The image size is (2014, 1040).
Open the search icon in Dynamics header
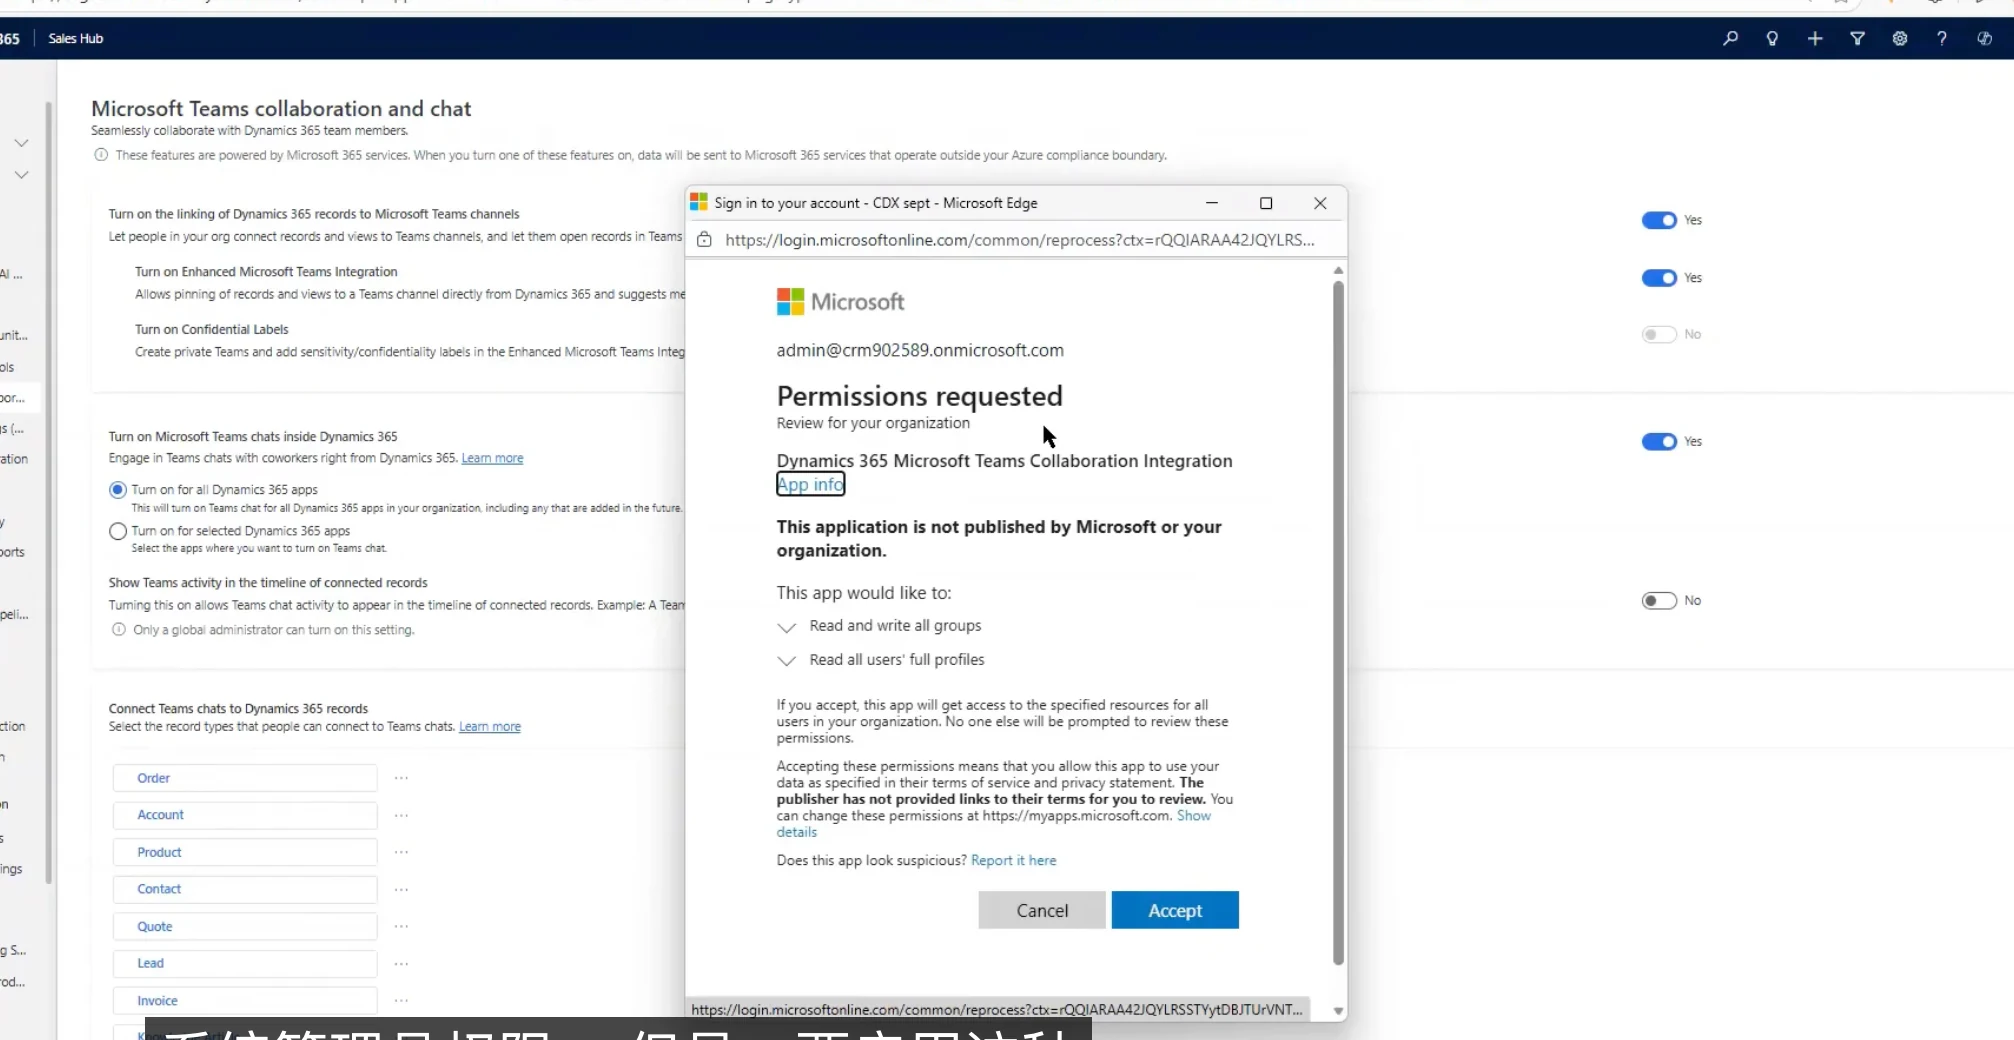click(1730, 38)
